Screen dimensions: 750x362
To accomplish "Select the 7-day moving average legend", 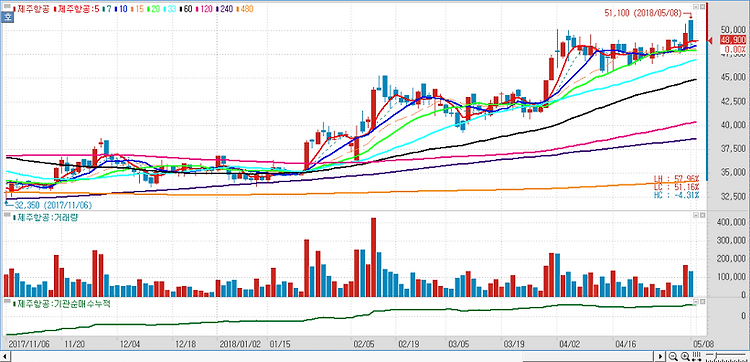I will click(x=107, y=9).
